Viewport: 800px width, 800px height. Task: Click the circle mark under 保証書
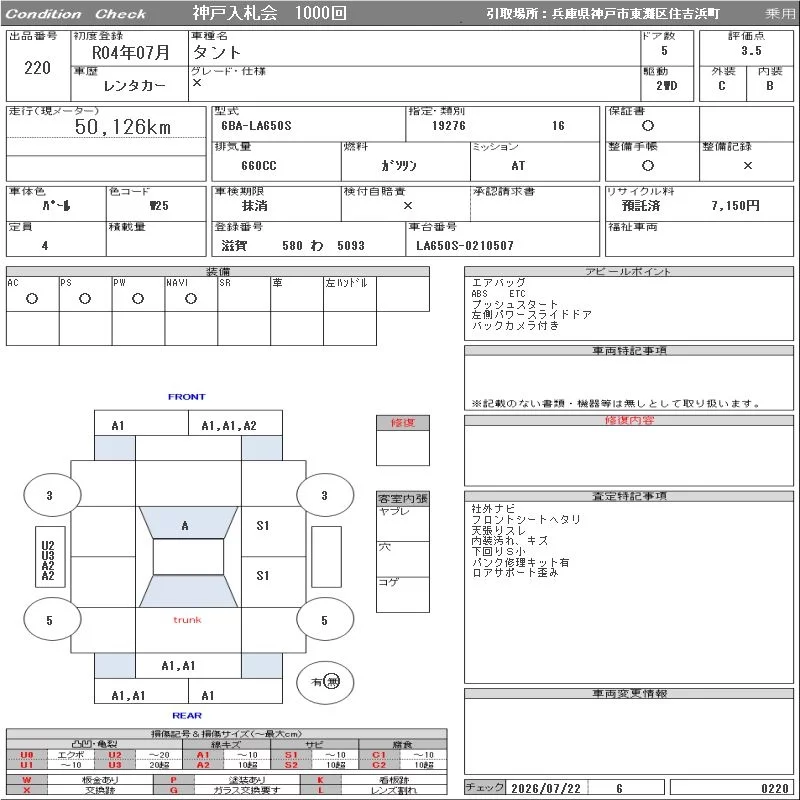[x=647, y=126]
